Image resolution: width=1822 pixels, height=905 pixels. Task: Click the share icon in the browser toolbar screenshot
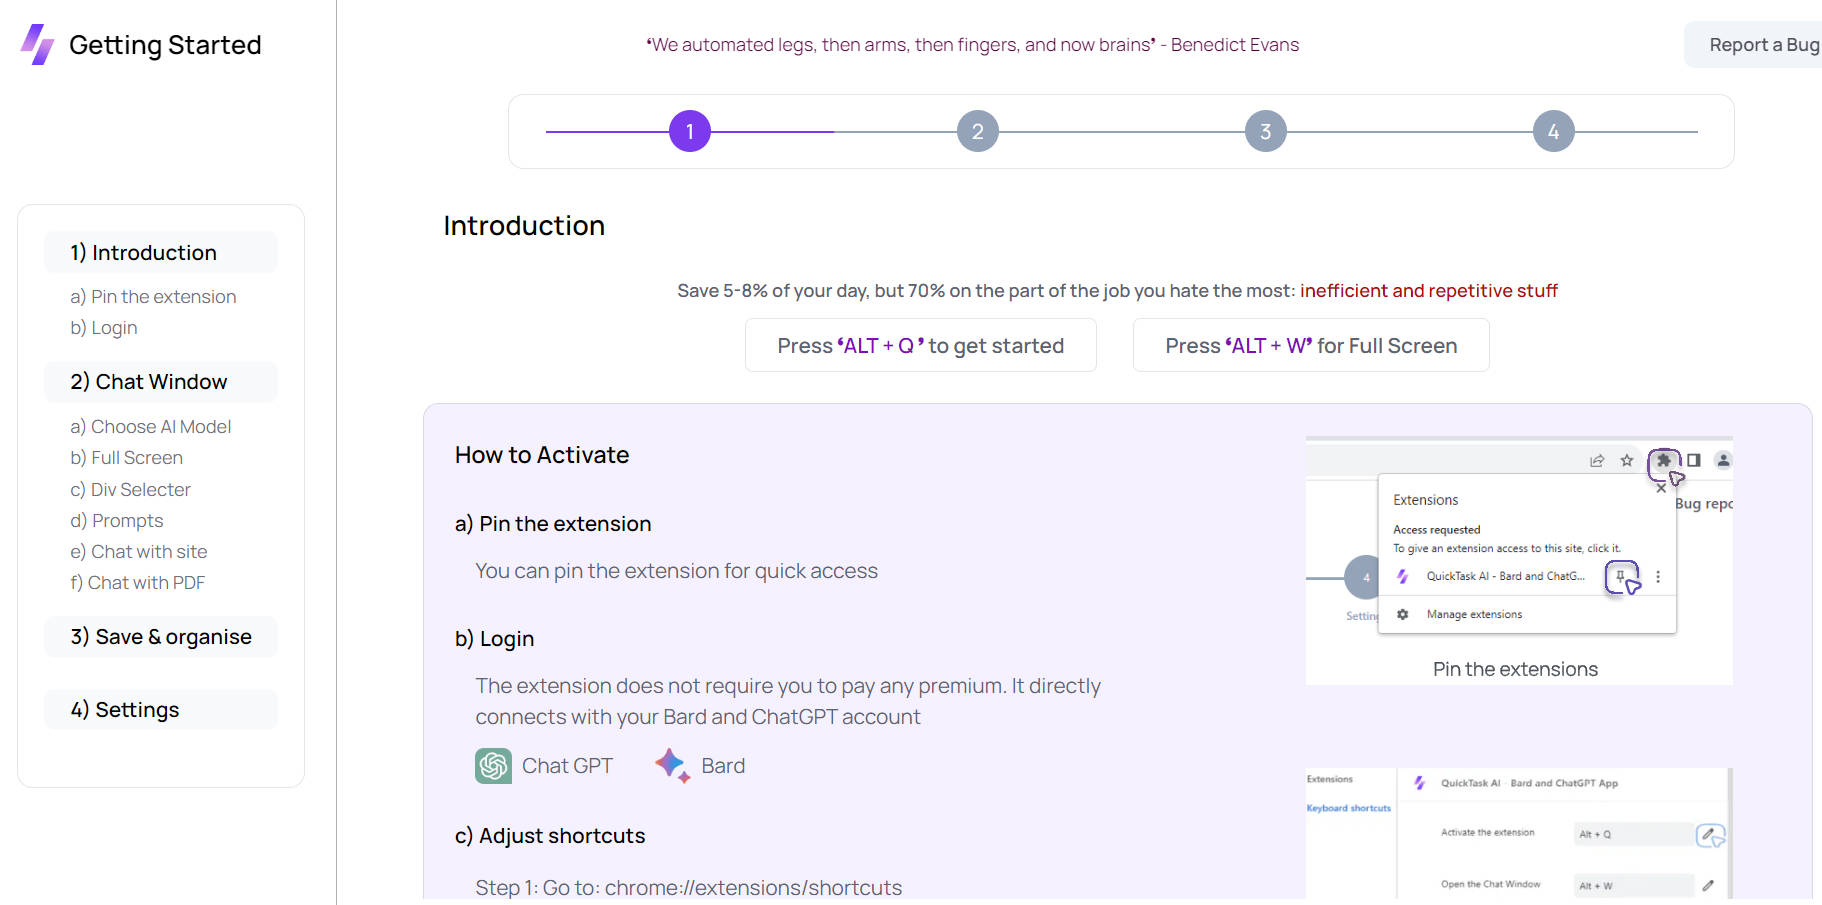click(x=1596, y=459)
